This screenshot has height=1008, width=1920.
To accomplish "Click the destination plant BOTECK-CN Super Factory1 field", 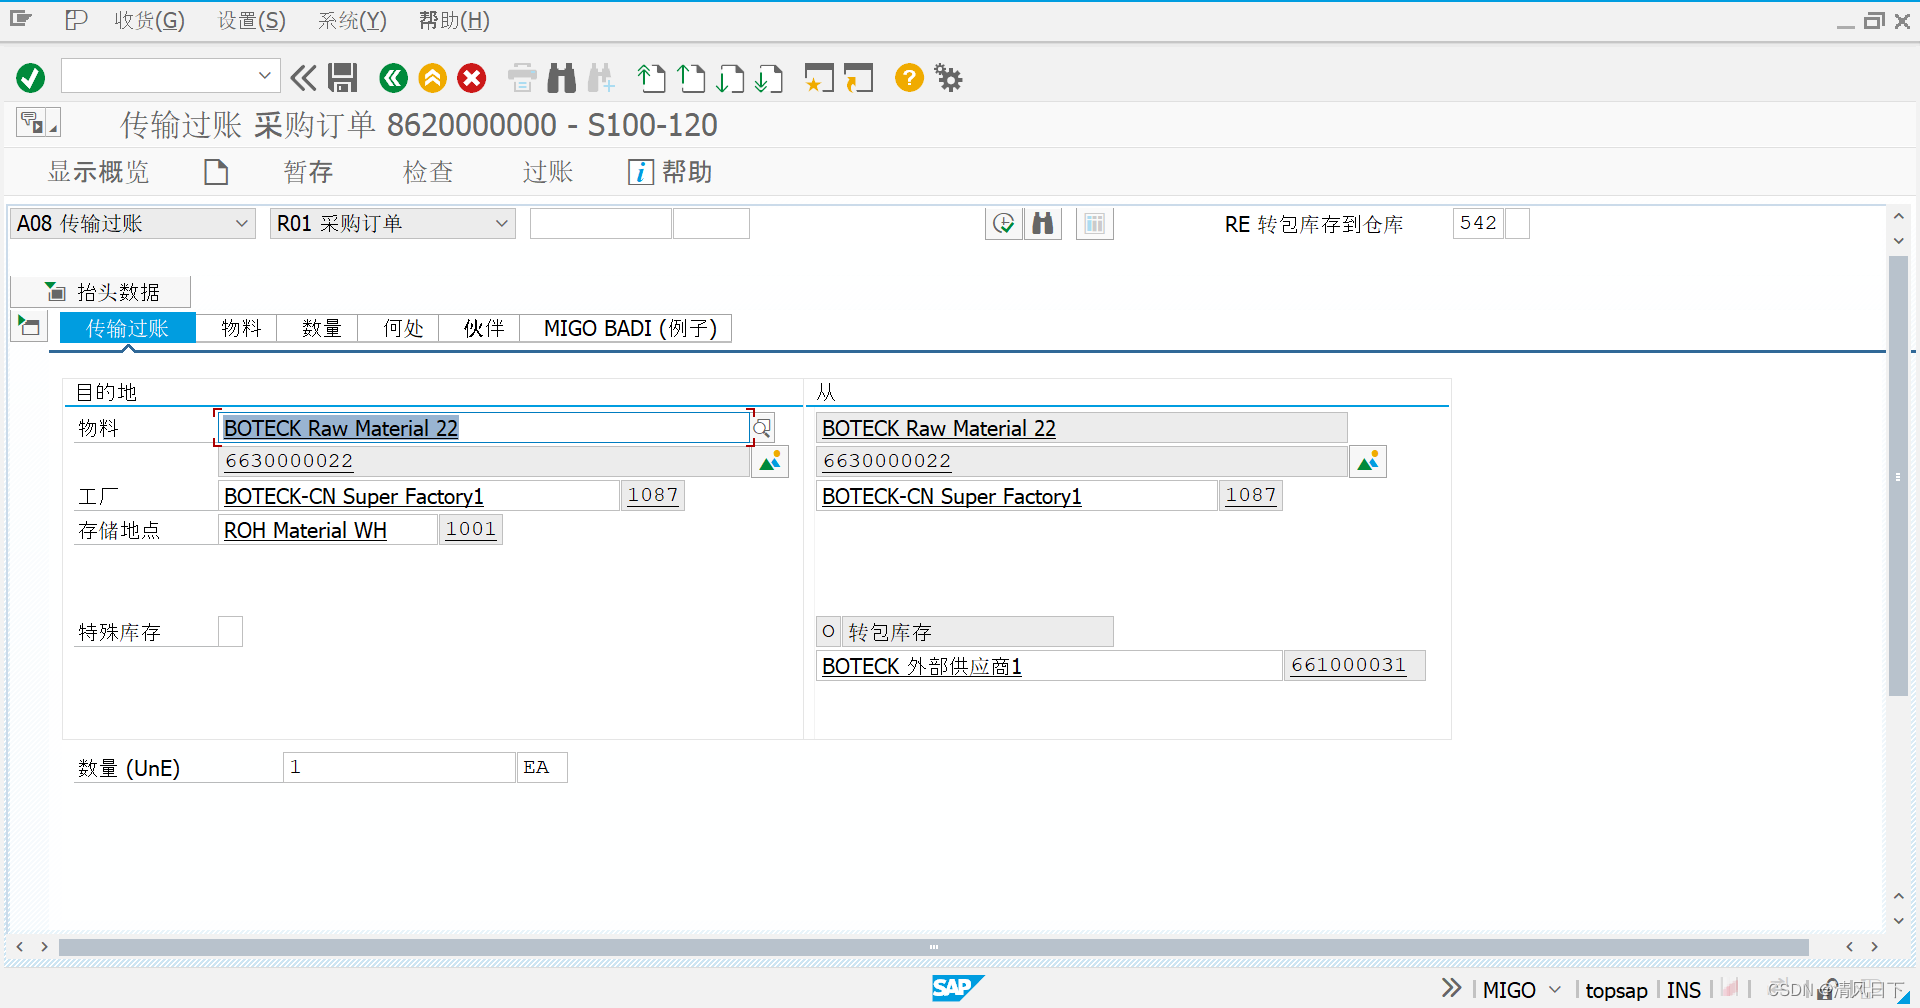I will pyautogui.click(x=418, y=496).
